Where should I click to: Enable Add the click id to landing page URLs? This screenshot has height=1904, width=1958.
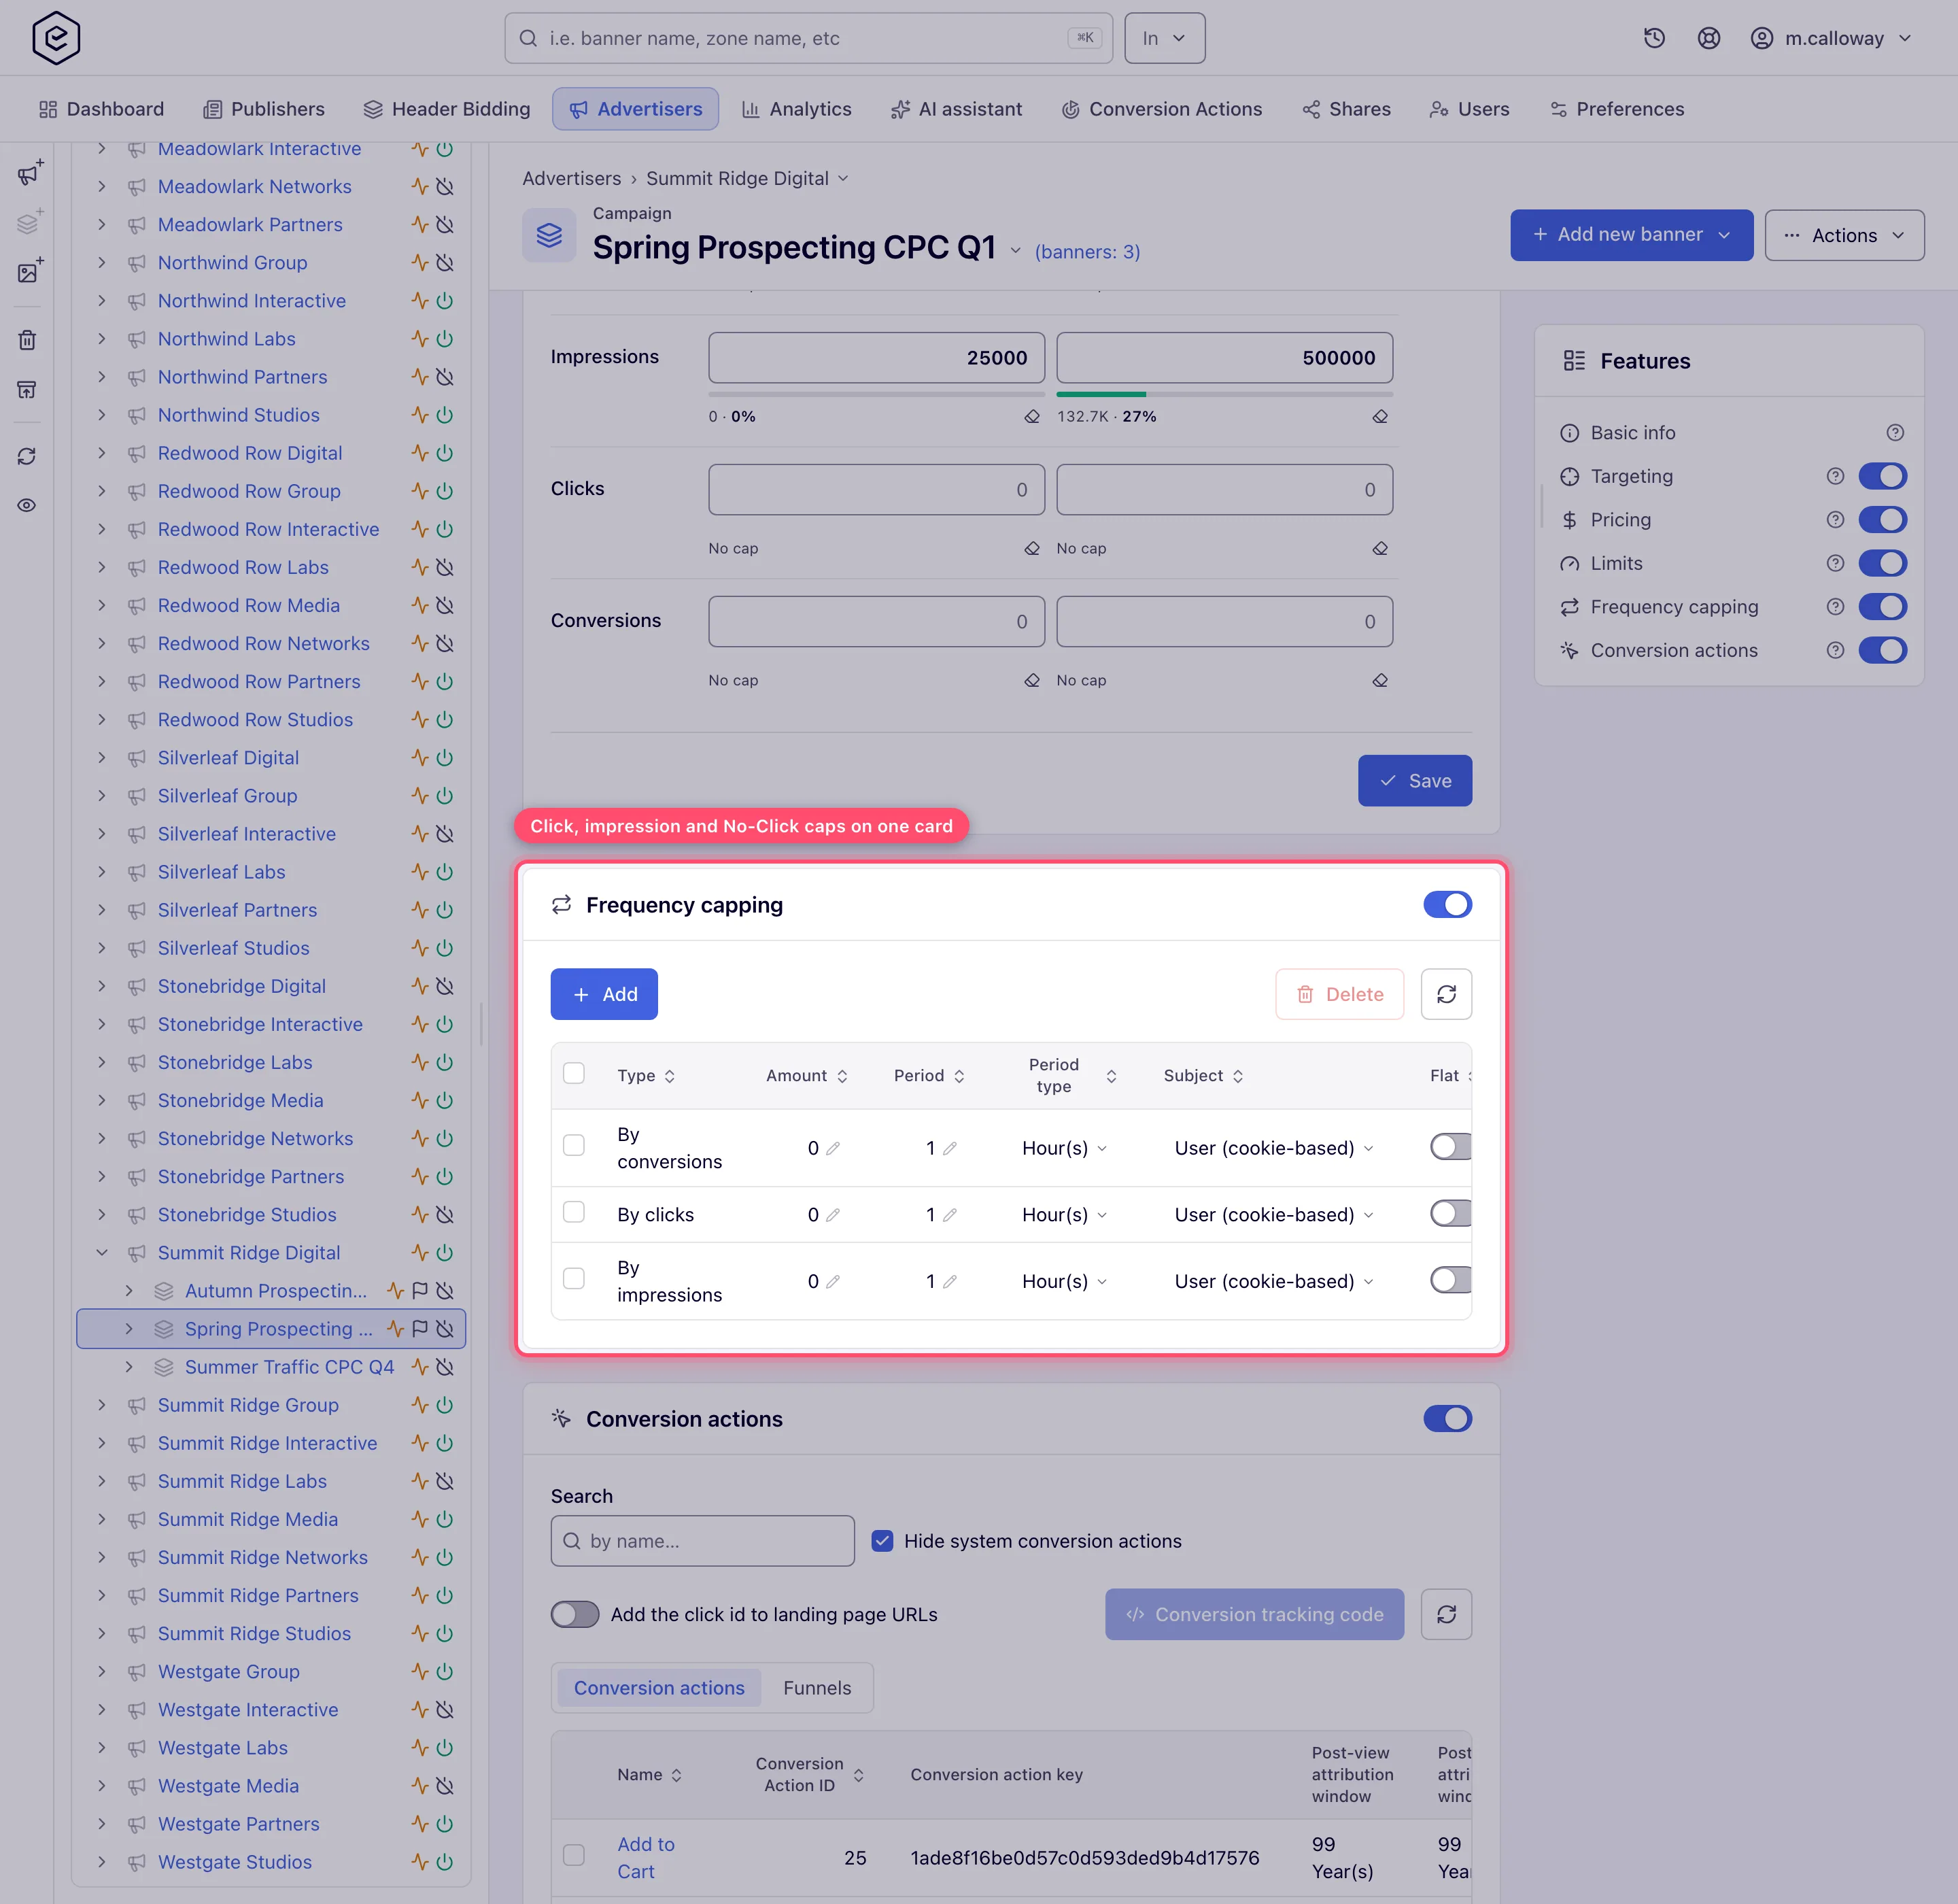[x=575, y=1614]
